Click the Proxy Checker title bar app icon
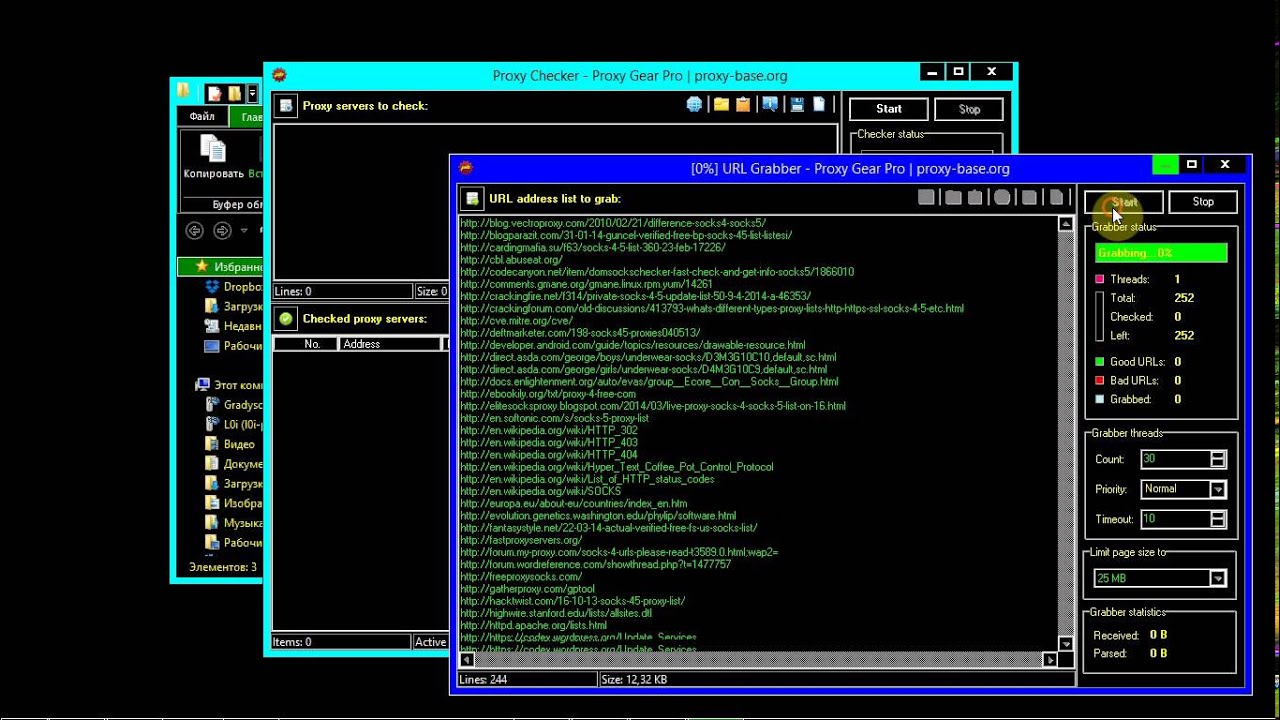1280x720 pixels. pyautogui.click(x=279, y=75)
